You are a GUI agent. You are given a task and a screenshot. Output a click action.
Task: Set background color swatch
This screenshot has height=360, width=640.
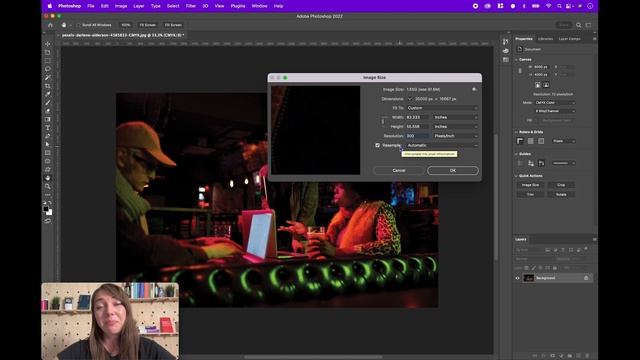click(x=49, y=212)
